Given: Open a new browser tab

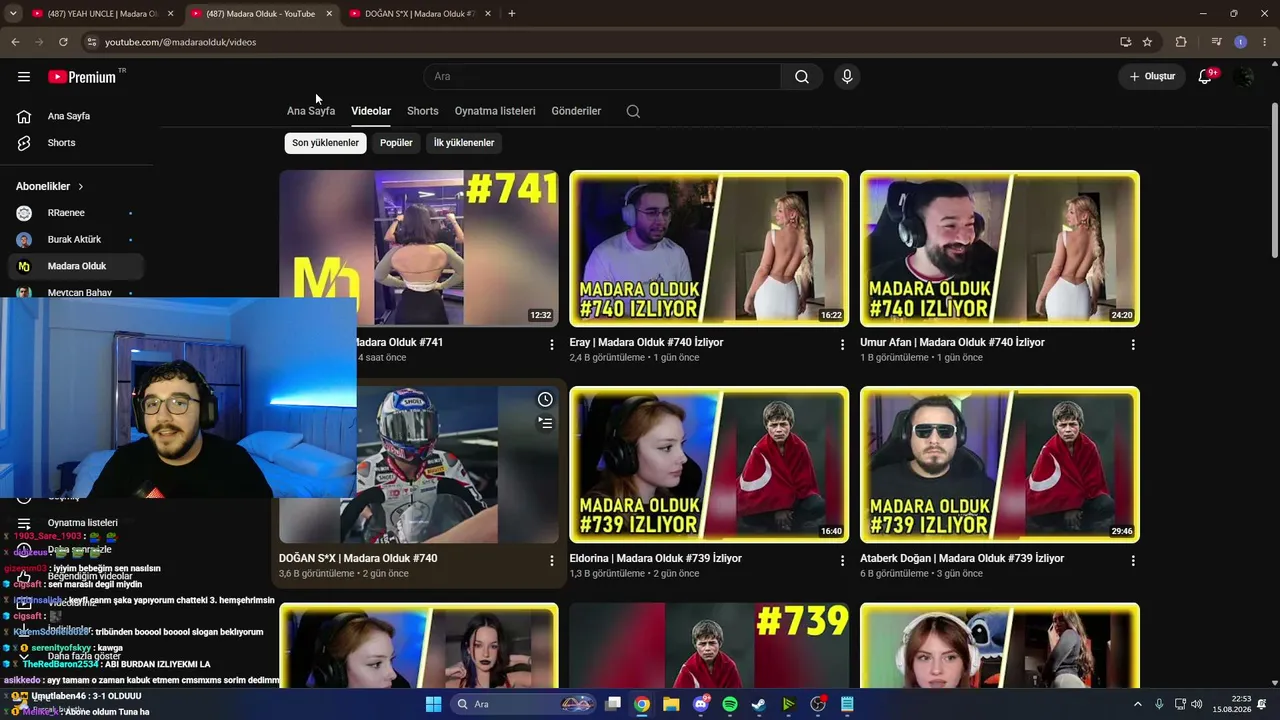Looking at the screenshot, I should click(x=512, y=14).
